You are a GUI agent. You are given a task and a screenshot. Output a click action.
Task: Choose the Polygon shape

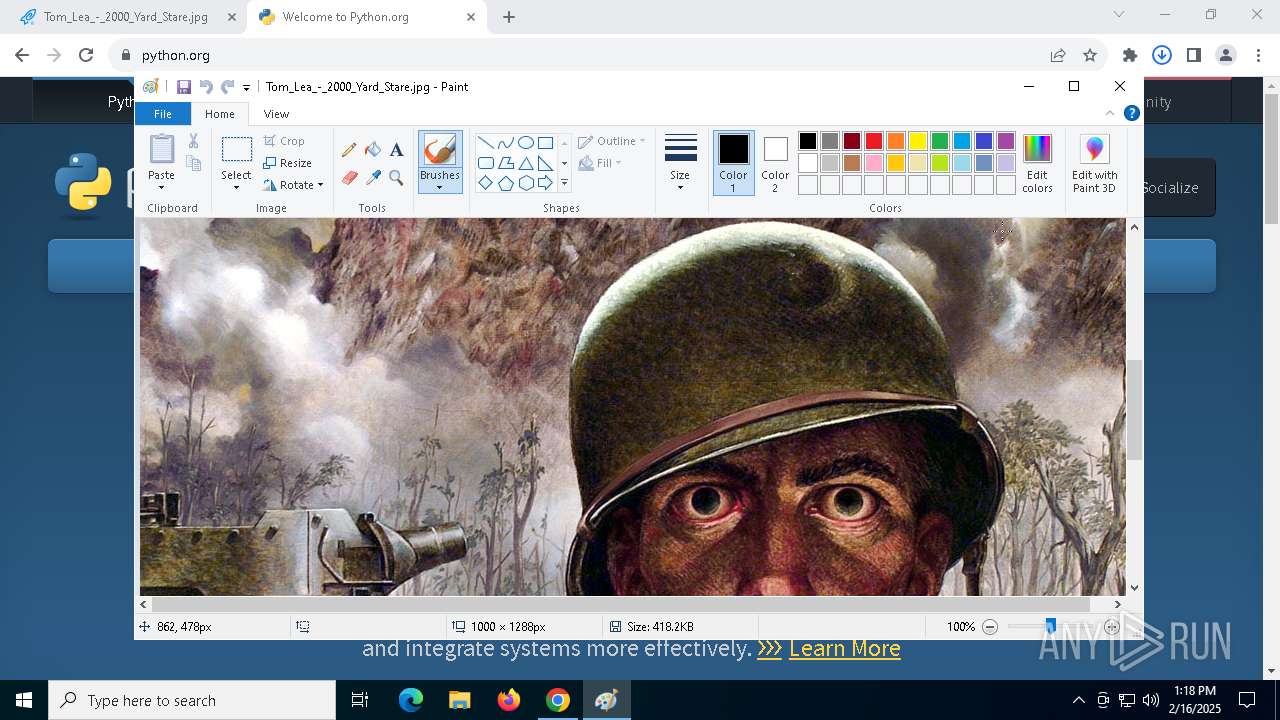(x=505, y=163)
